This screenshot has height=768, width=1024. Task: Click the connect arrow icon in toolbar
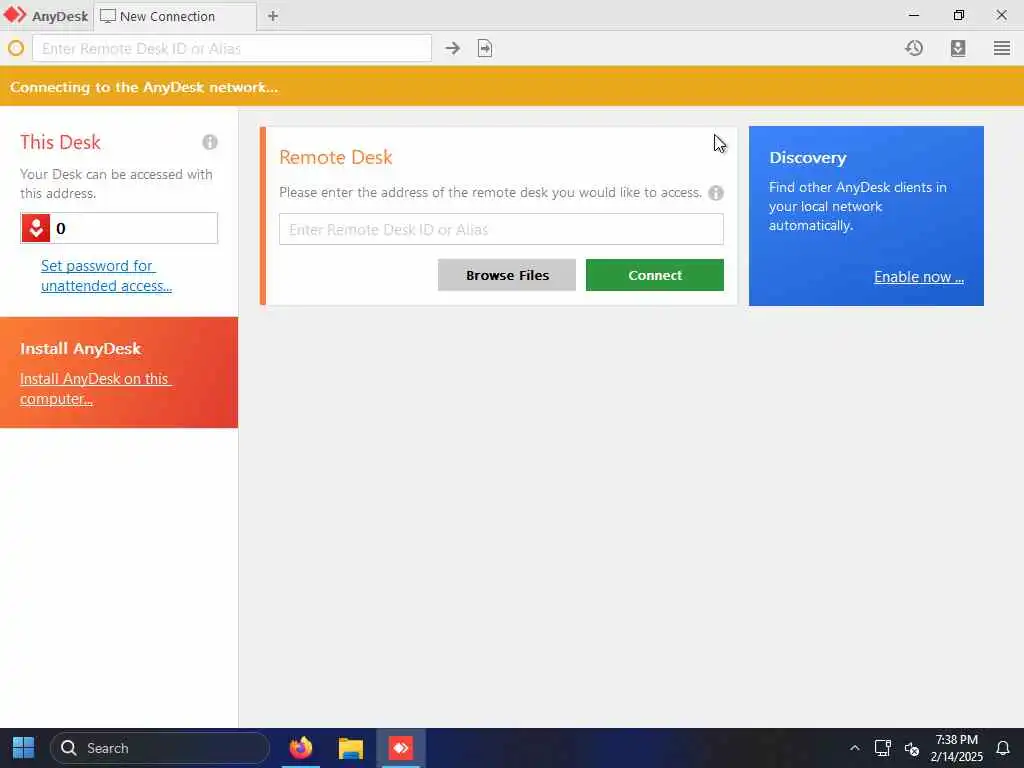(x=453, y=48)
